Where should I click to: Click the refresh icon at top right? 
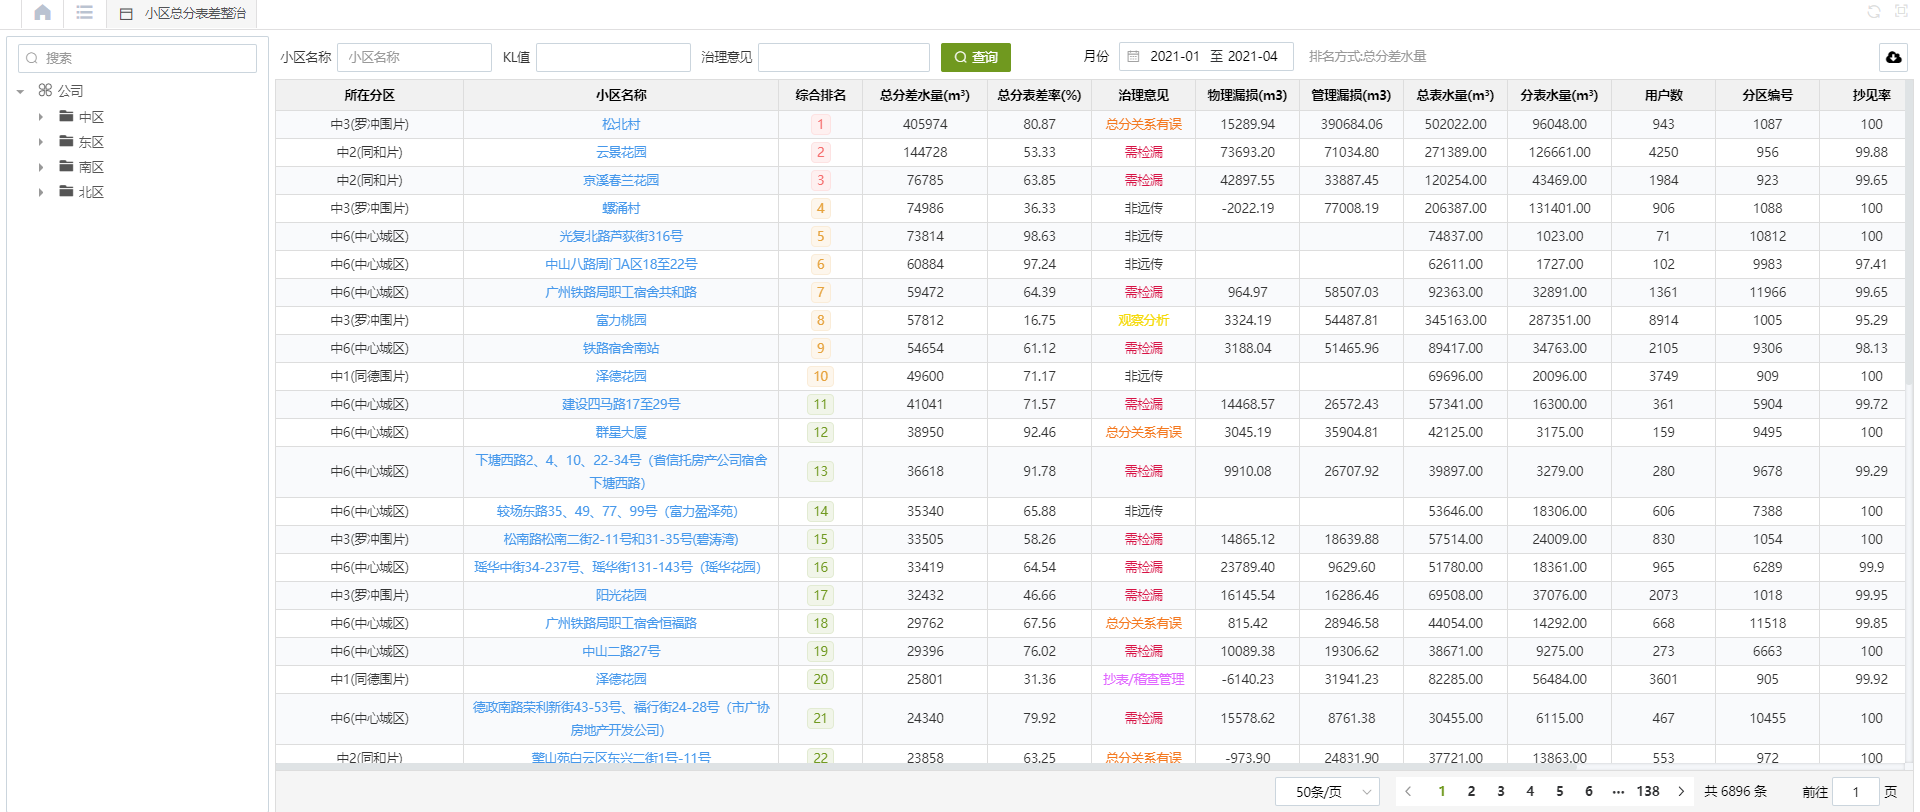point(1874,12)
